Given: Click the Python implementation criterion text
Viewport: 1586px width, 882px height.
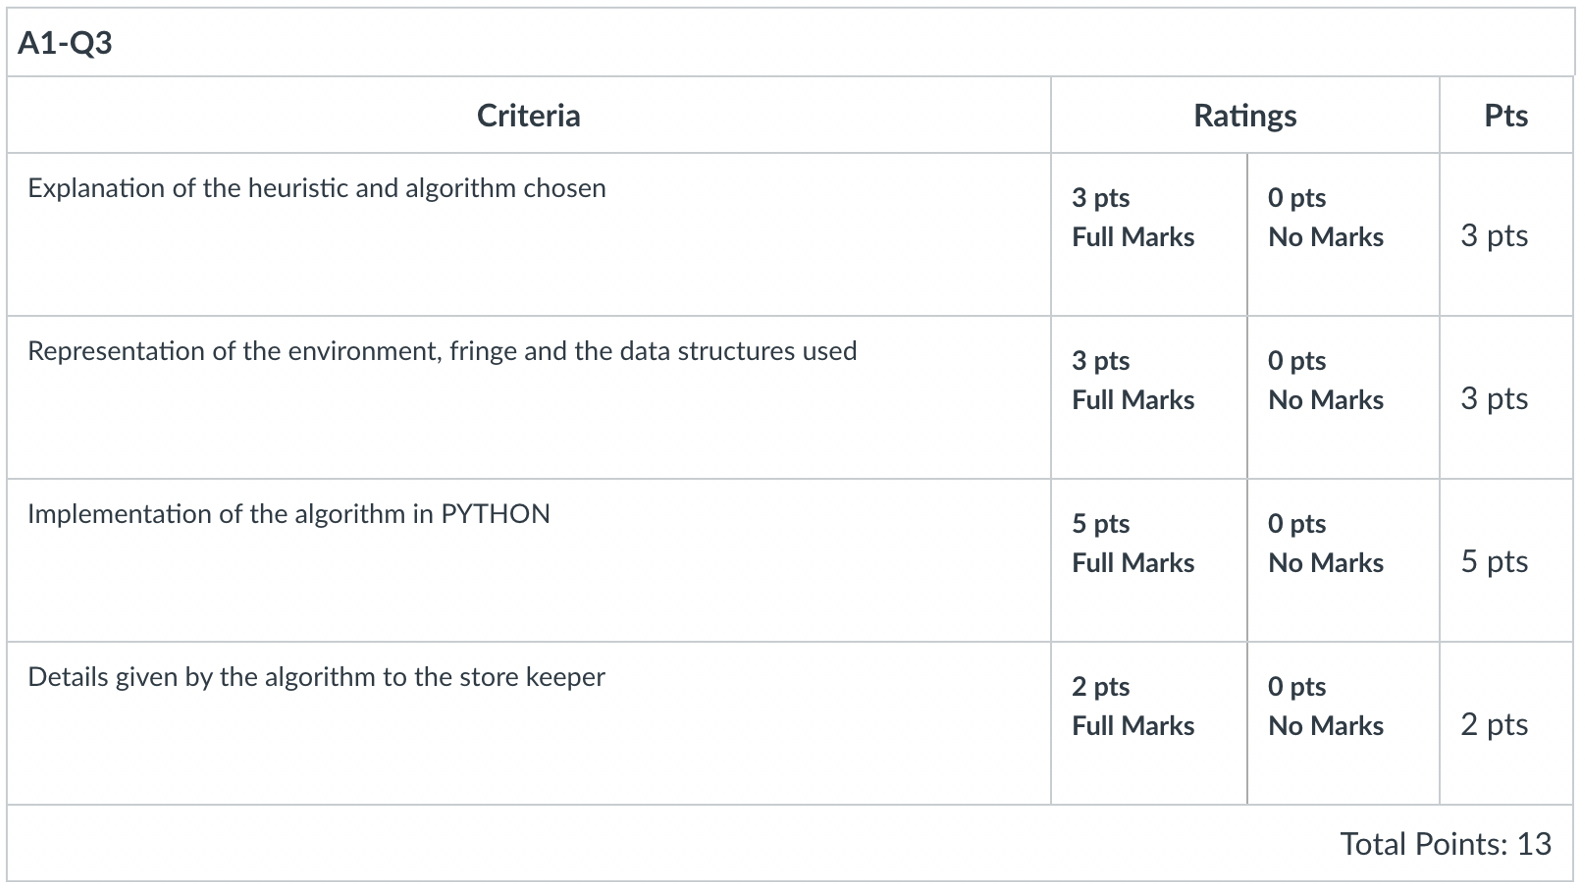Looking at the screenshot, I should click(x=288, y=515).
